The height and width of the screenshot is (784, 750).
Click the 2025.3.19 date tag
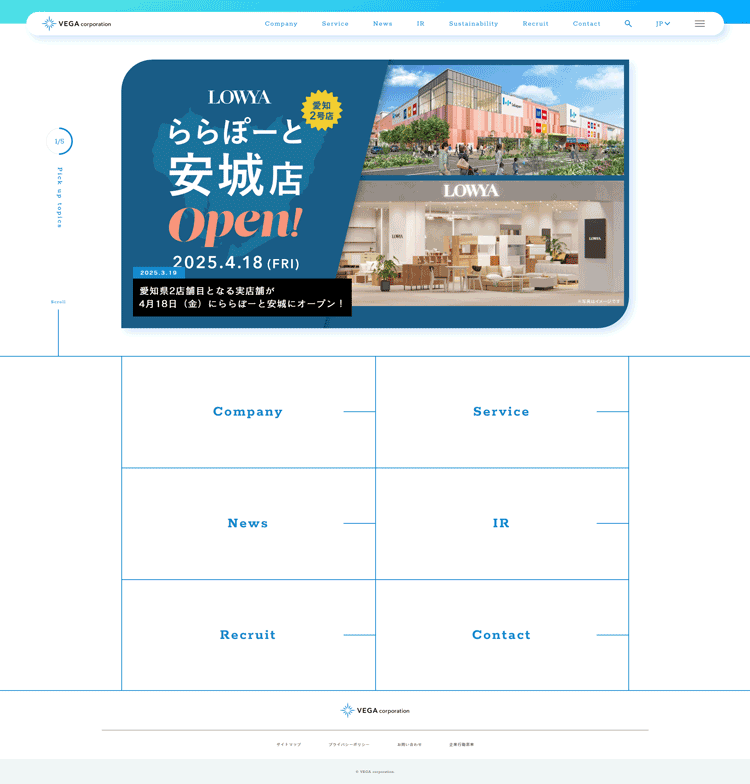(158, 272)
